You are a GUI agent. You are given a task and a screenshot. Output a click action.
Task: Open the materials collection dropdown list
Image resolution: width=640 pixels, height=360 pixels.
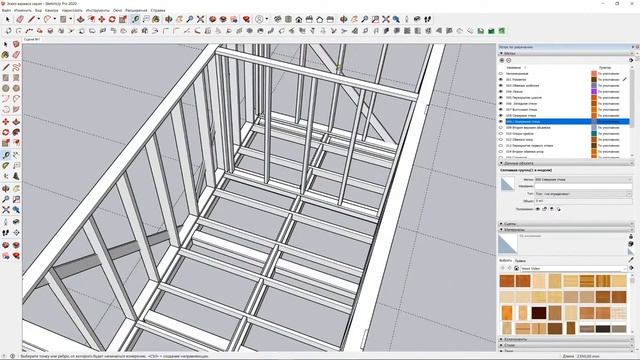tap(573, 268)
